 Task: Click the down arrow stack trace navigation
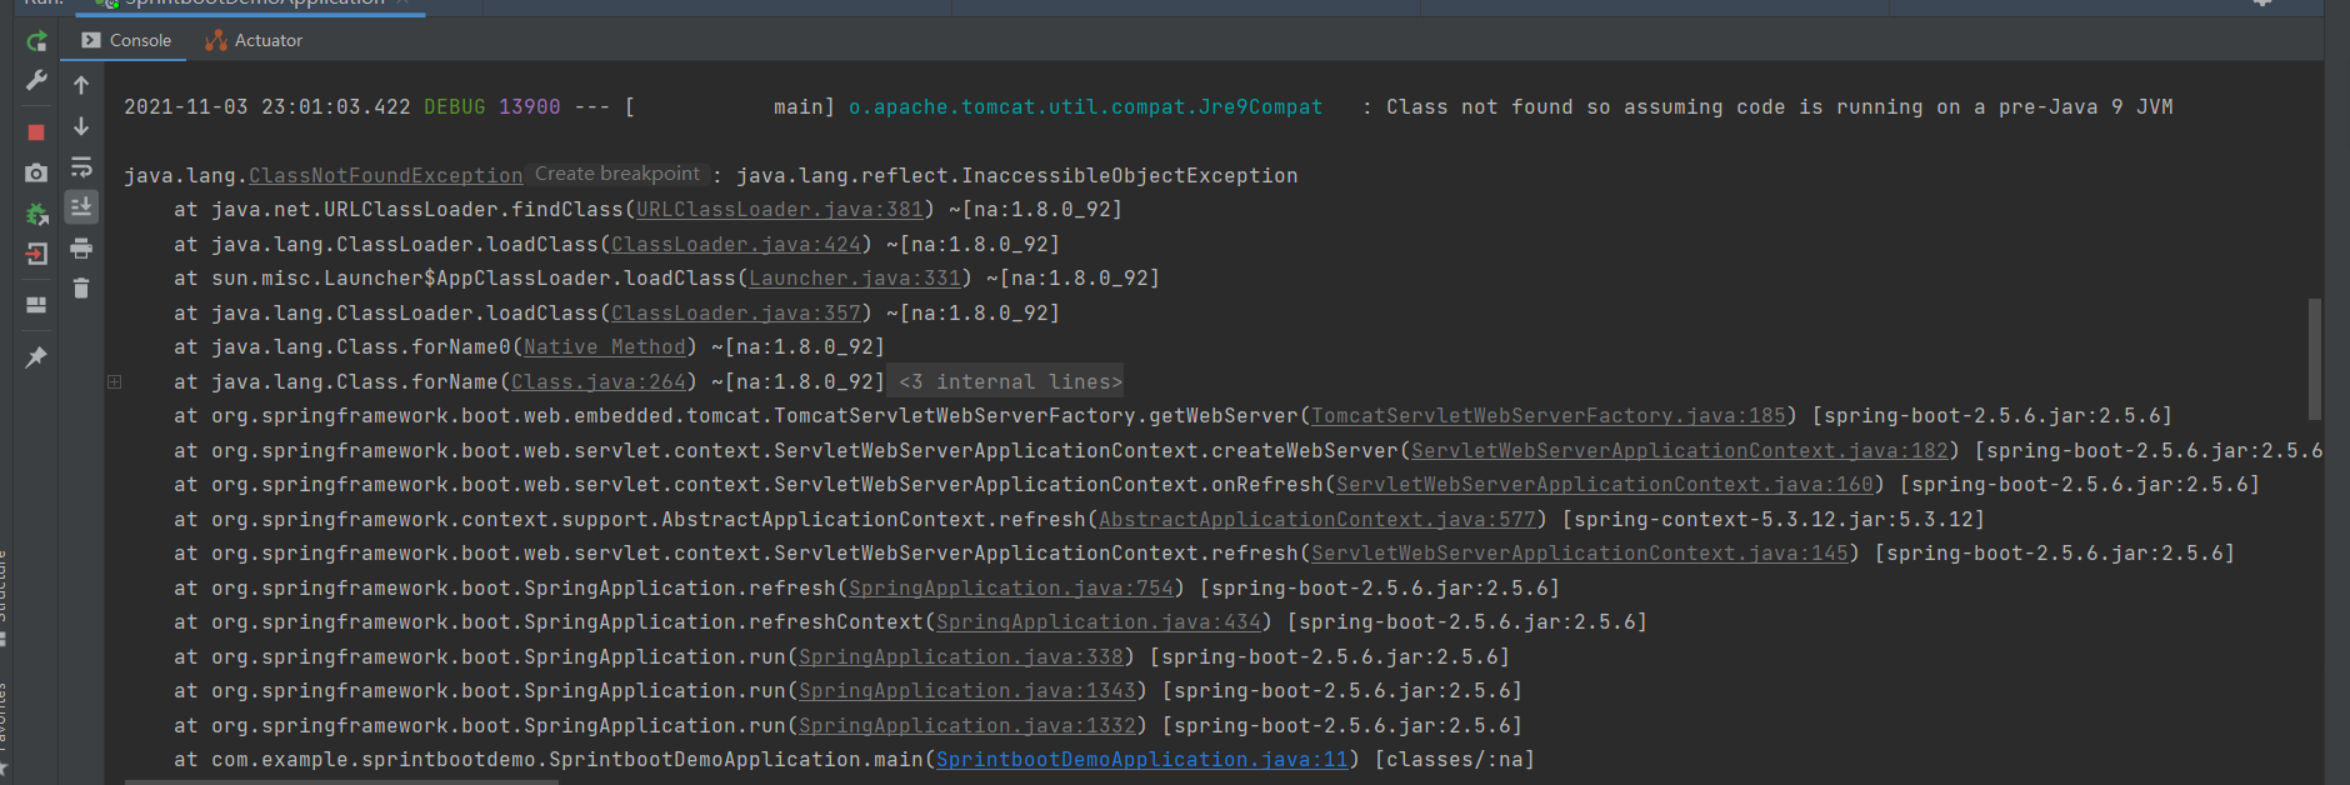(82, 126)
